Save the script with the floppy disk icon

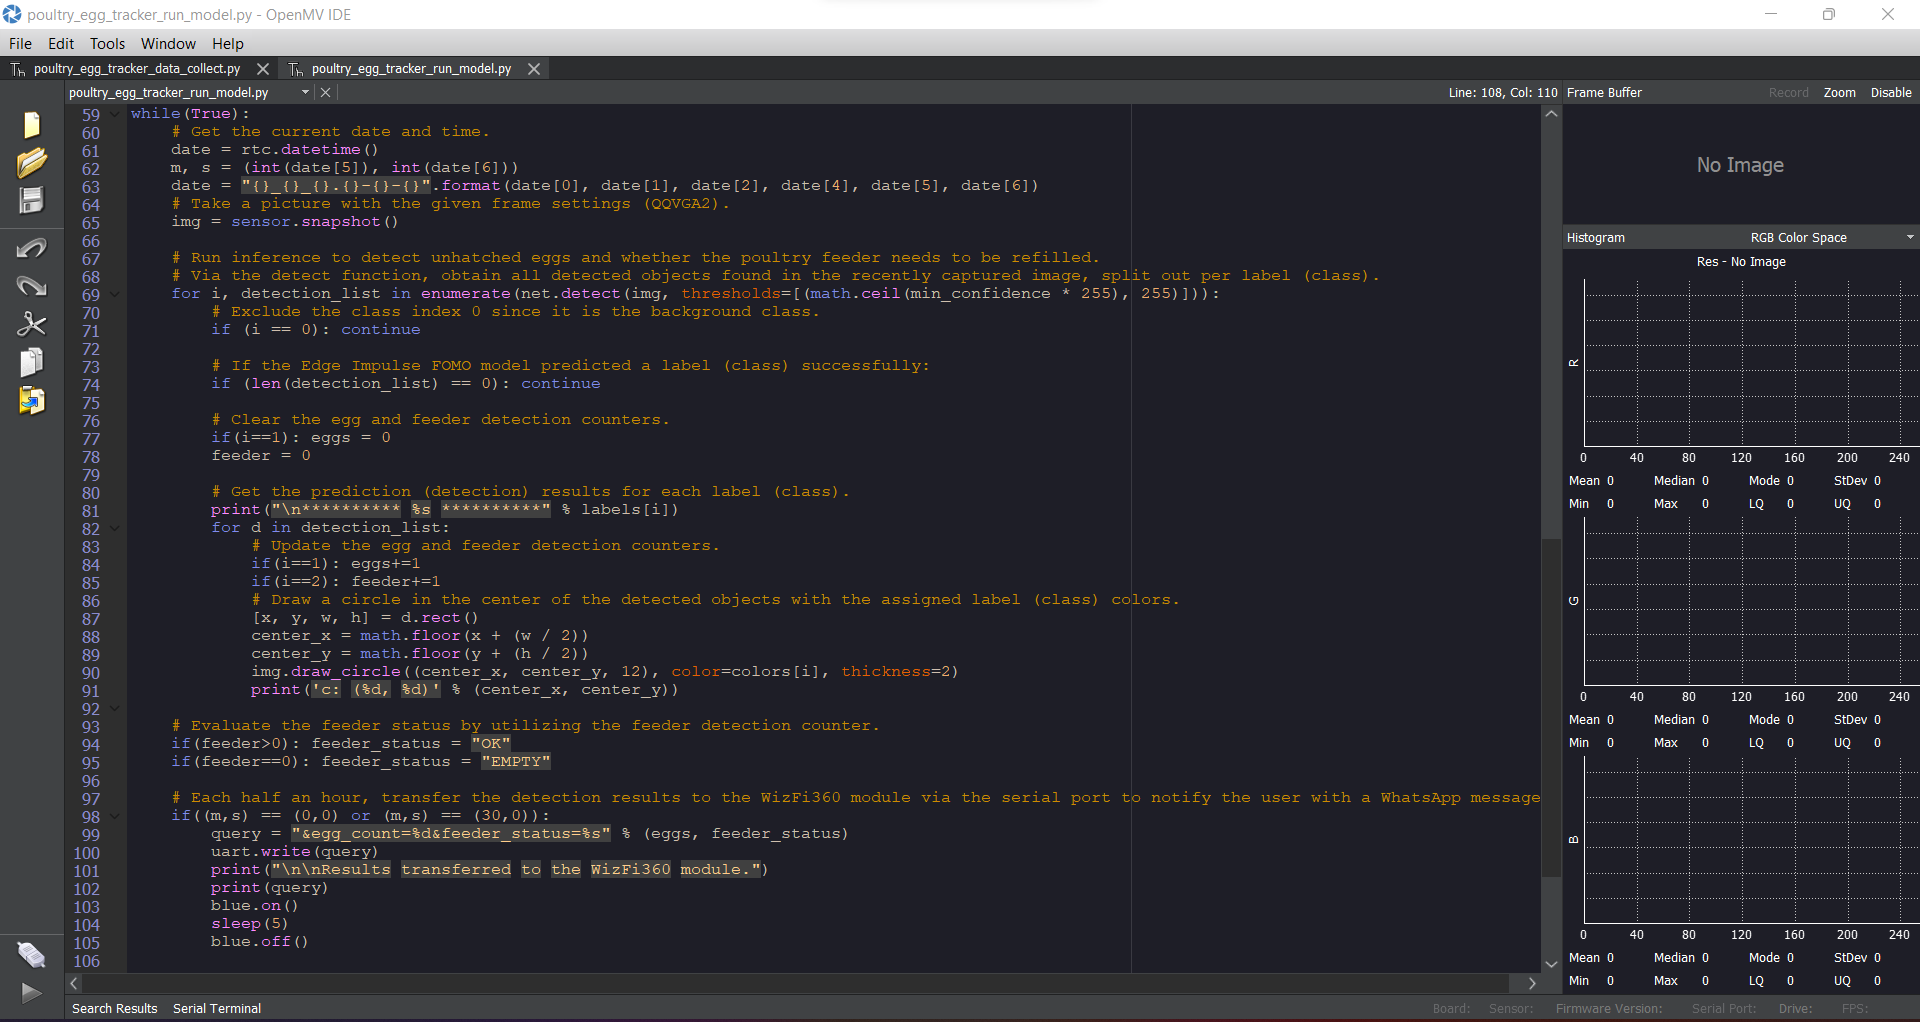click(31, 200)
